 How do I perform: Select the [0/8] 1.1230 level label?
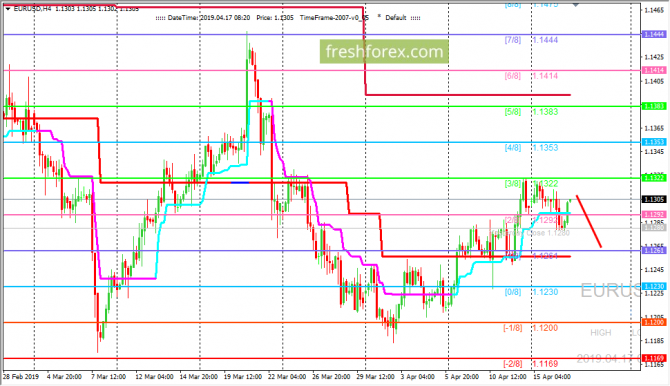(x=531, y=292)
